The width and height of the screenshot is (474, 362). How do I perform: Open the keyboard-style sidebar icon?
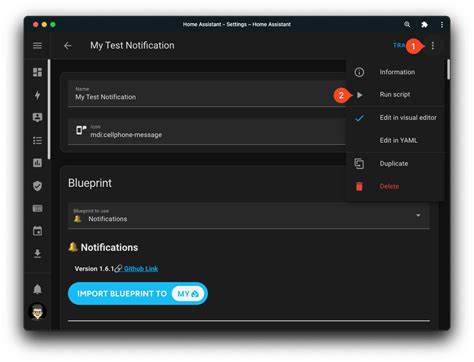point(37,208)
